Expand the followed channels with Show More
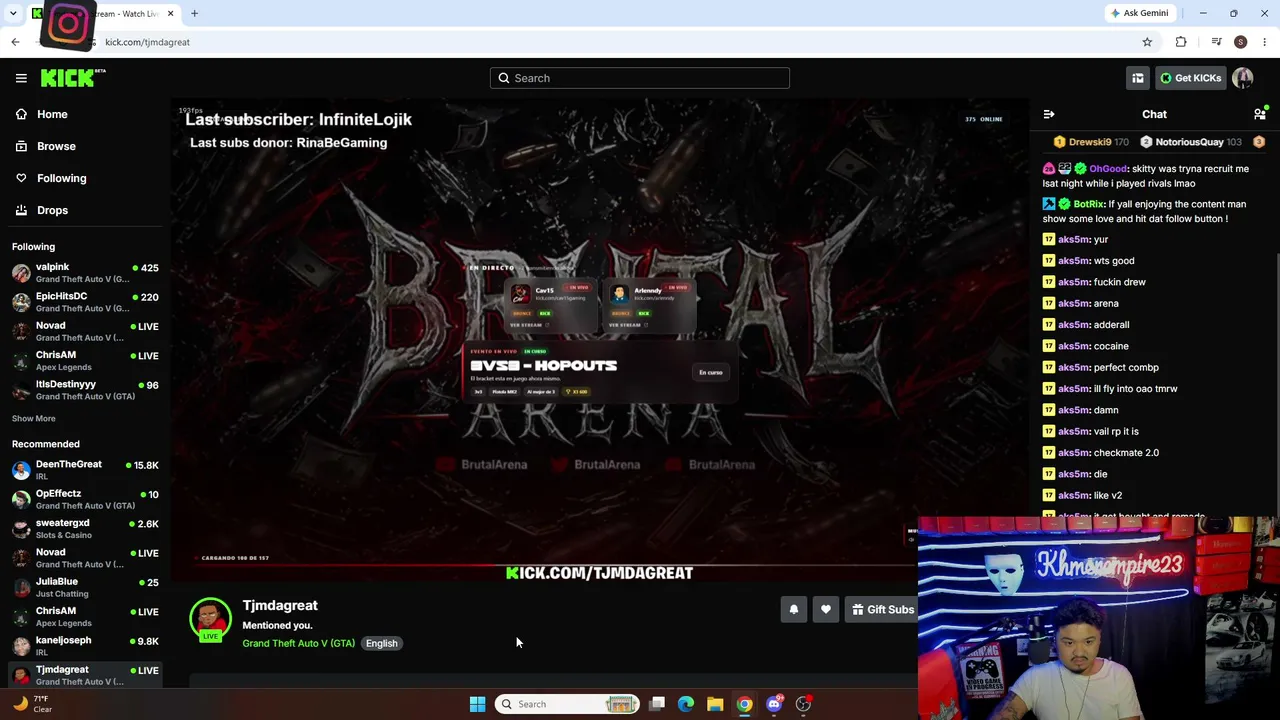The height and width of the screenshot is (720, 1280). pyautogui.click(x=34, y=418)
